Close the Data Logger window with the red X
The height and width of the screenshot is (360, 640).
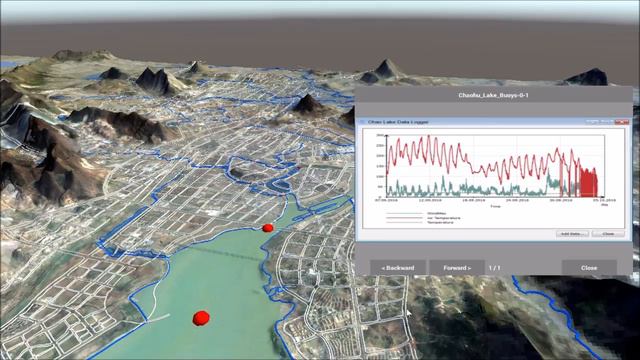click(x=622, y=122)
